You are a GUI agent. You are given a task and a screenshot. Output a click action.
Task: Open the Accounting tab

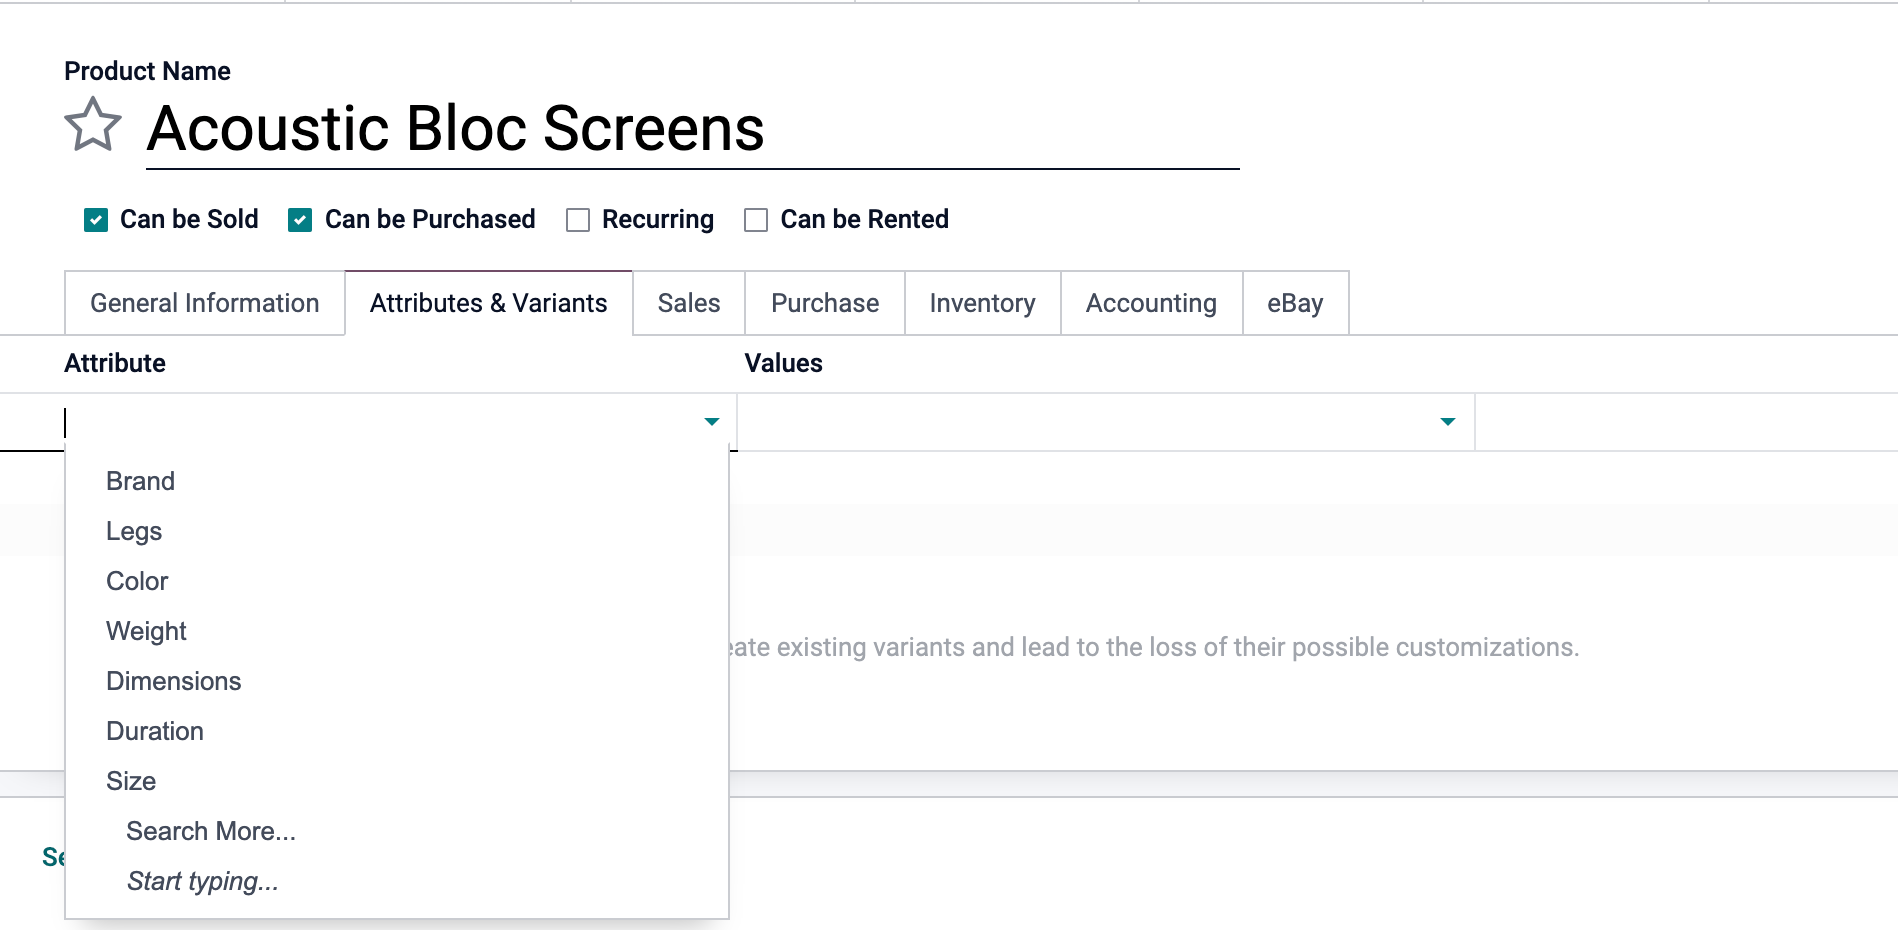[x=1151, y=303]
